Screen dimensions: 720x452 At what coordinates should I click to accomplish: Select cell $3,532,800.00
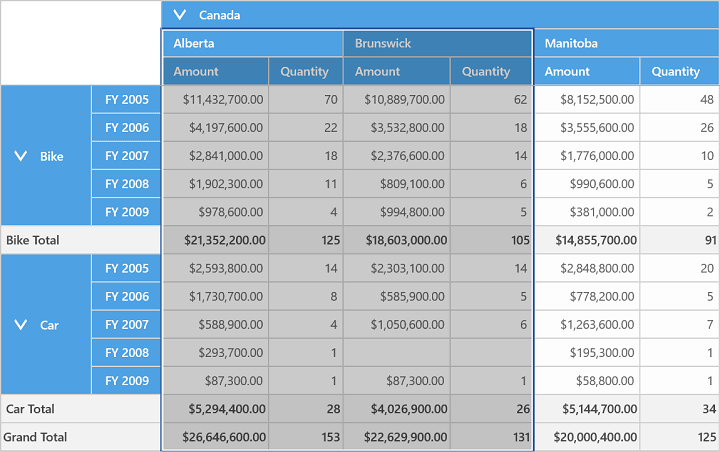click(x=397, y=128)
